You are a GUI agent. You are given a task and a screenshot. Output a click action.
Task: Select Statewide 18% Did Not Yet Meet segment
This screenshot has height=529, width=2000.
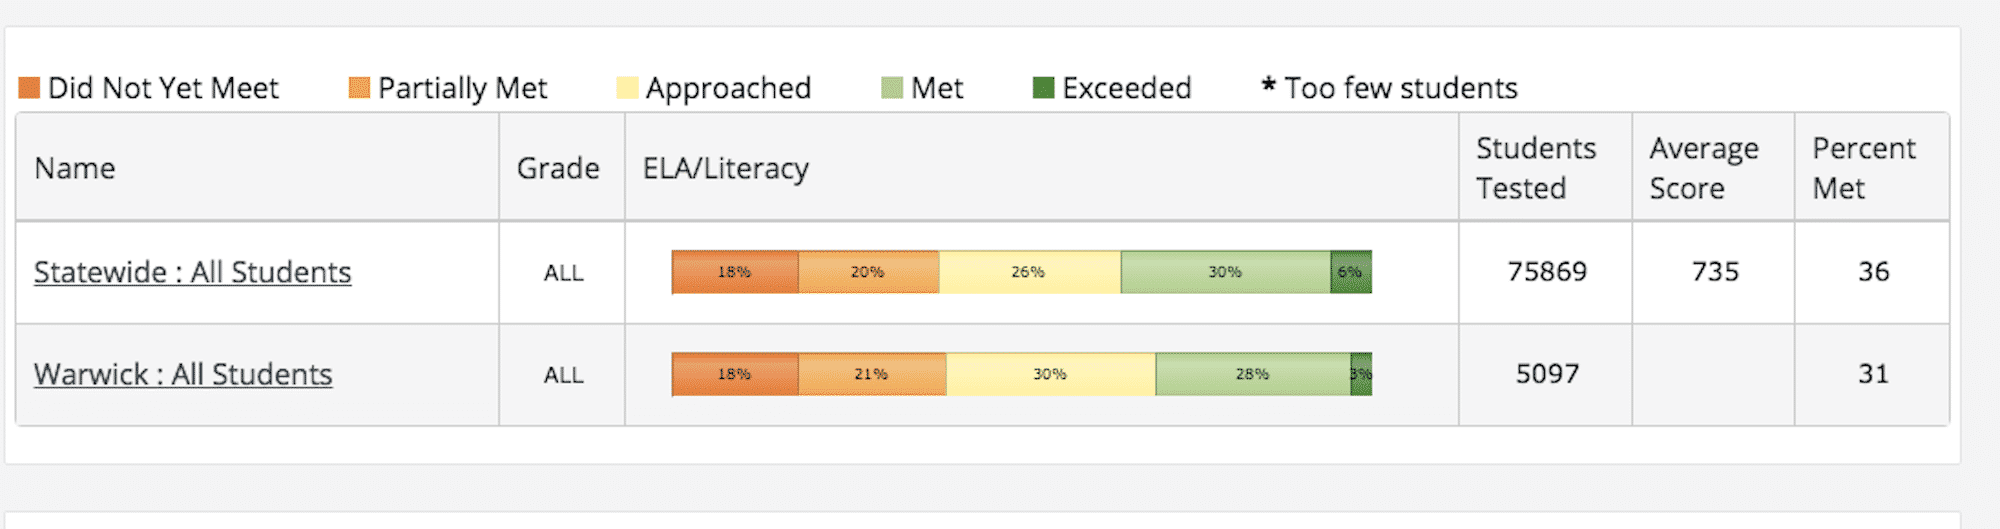(735, 272)
